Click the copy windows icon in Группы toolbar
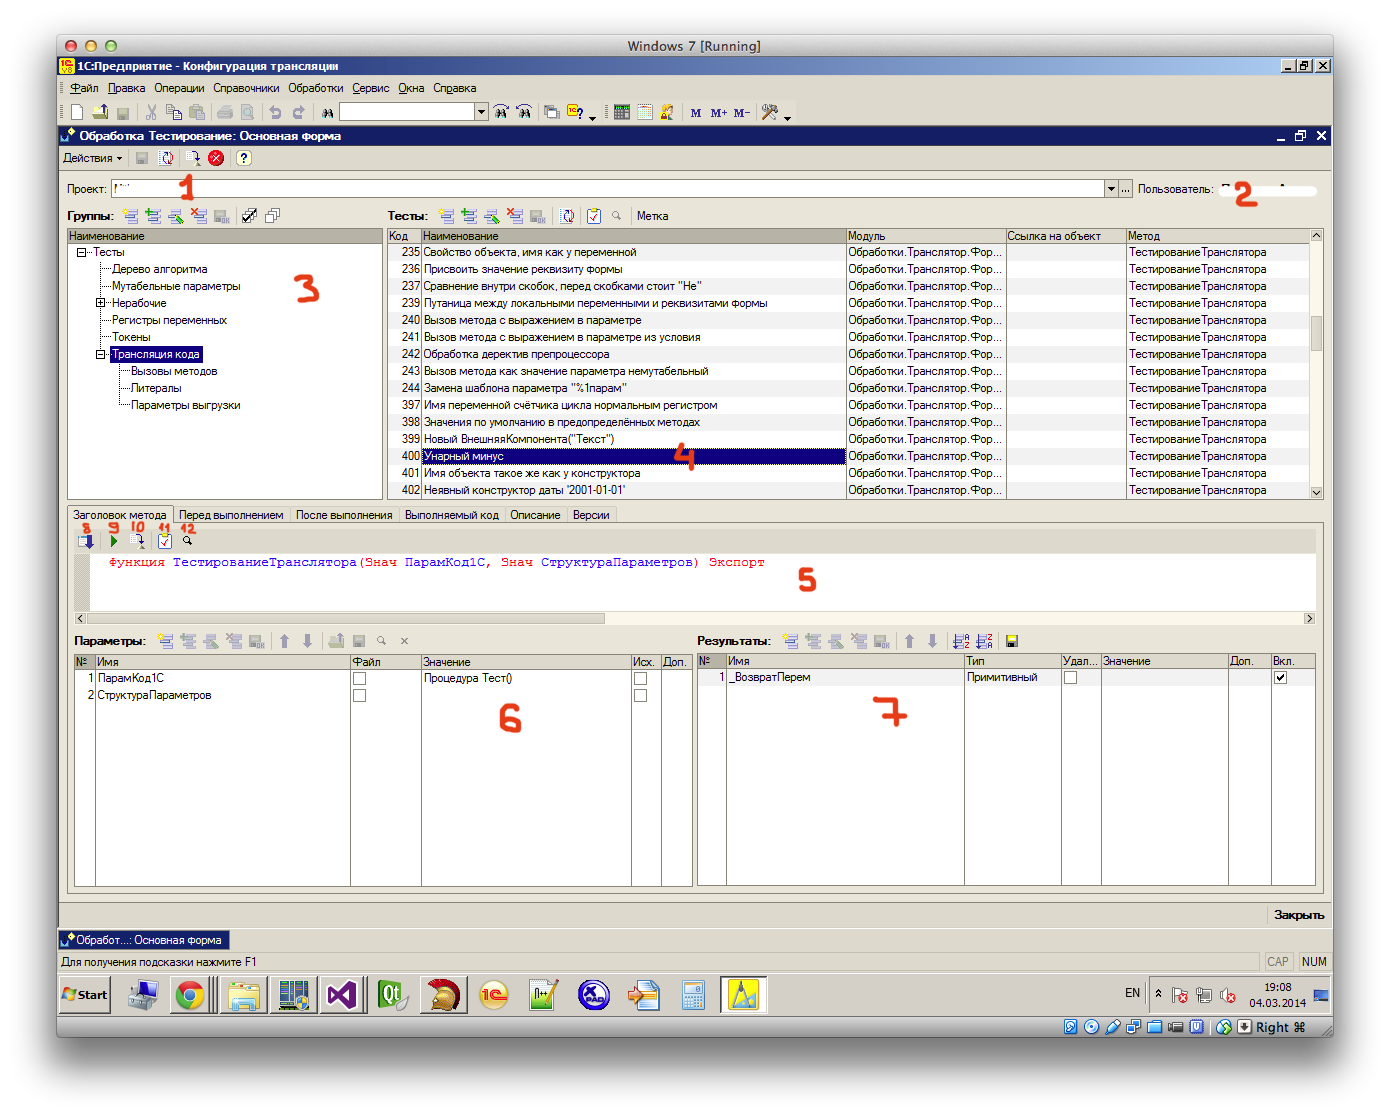This screenshot has height=1116, width=1390. (272, 216)
